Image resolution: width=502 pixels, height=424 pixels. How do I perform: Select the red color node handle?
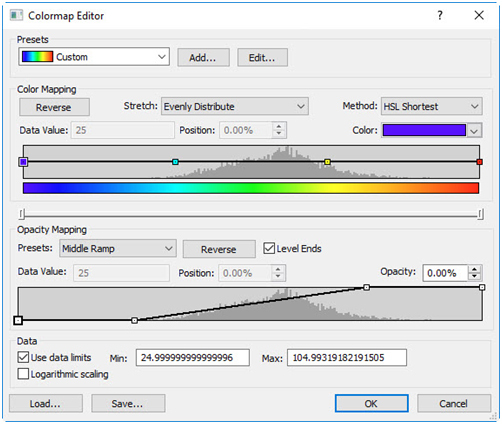479,162
